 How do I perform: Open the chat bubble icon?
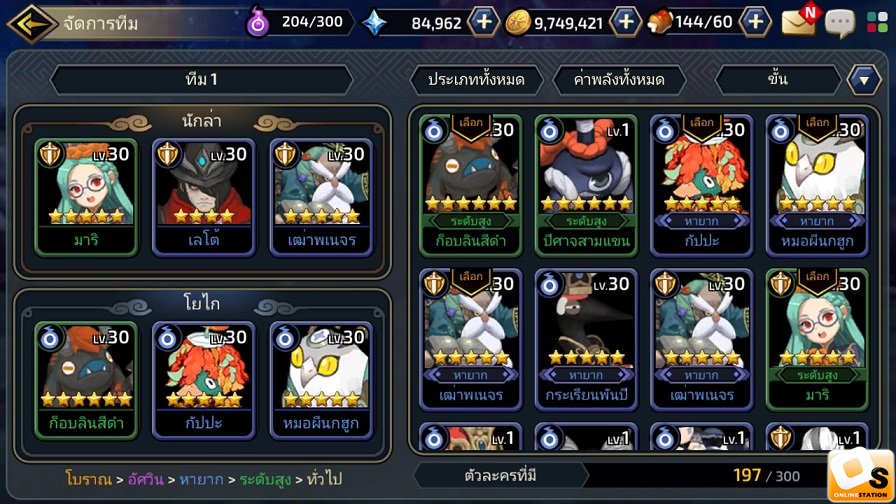click(x=840, y=25)
